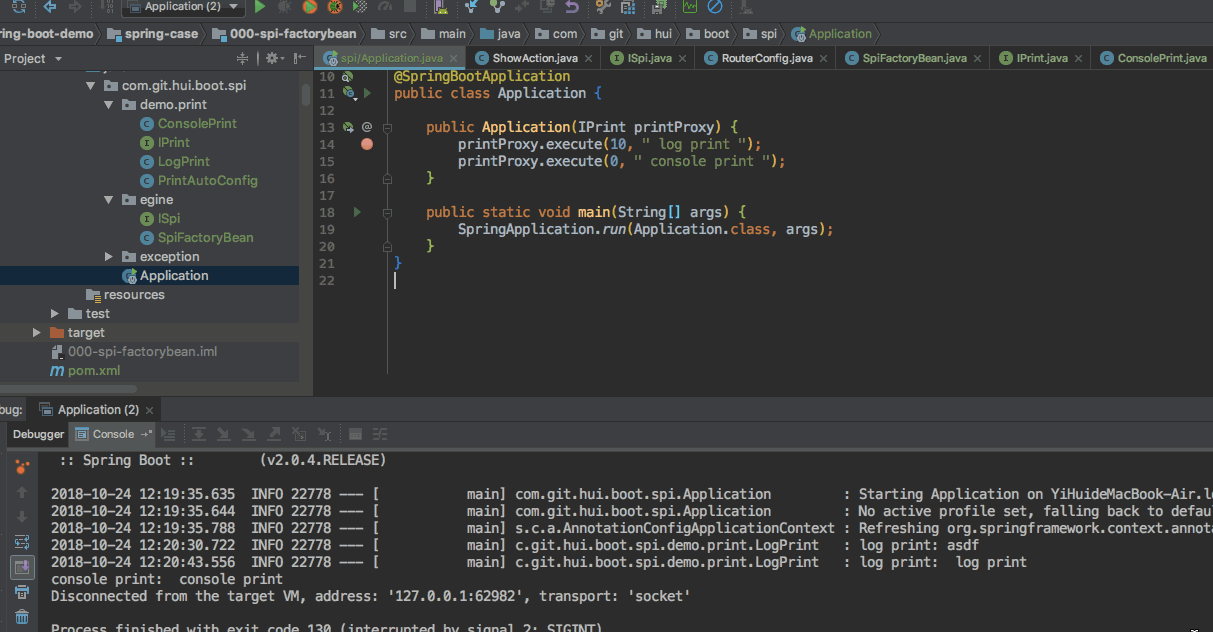Collapse the demo.print package
This screenshot has width=1213, height=632.
pyautogui.click(x=109, y=105)
